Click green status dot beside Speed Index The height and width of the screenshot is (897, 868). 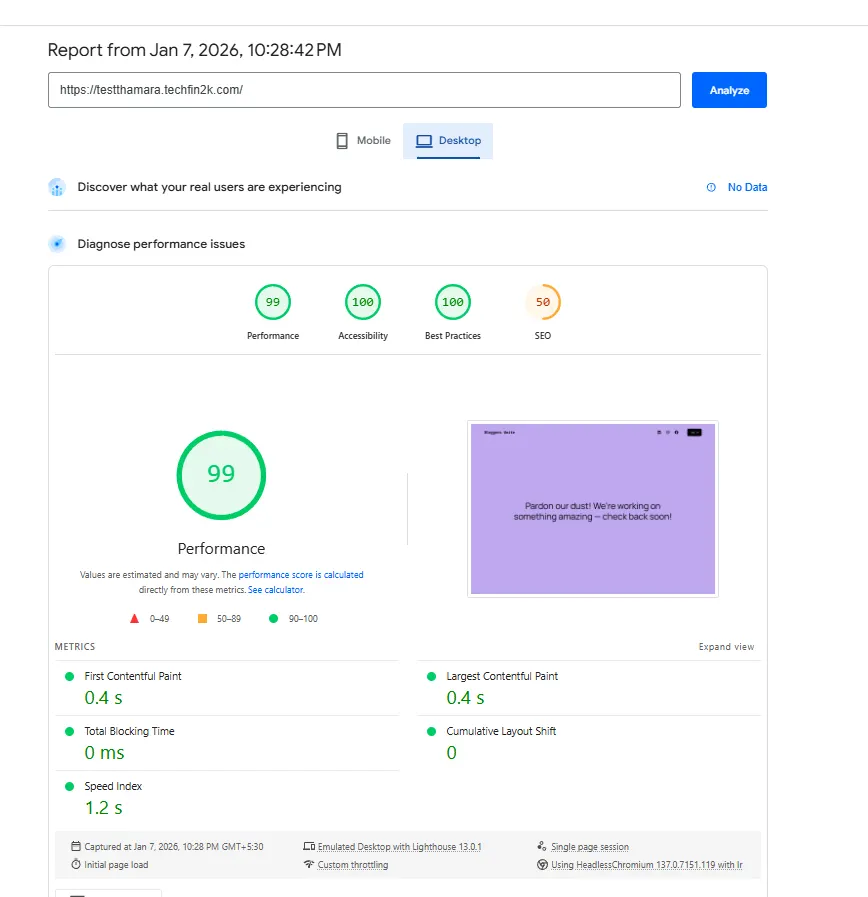click(70, 787)
